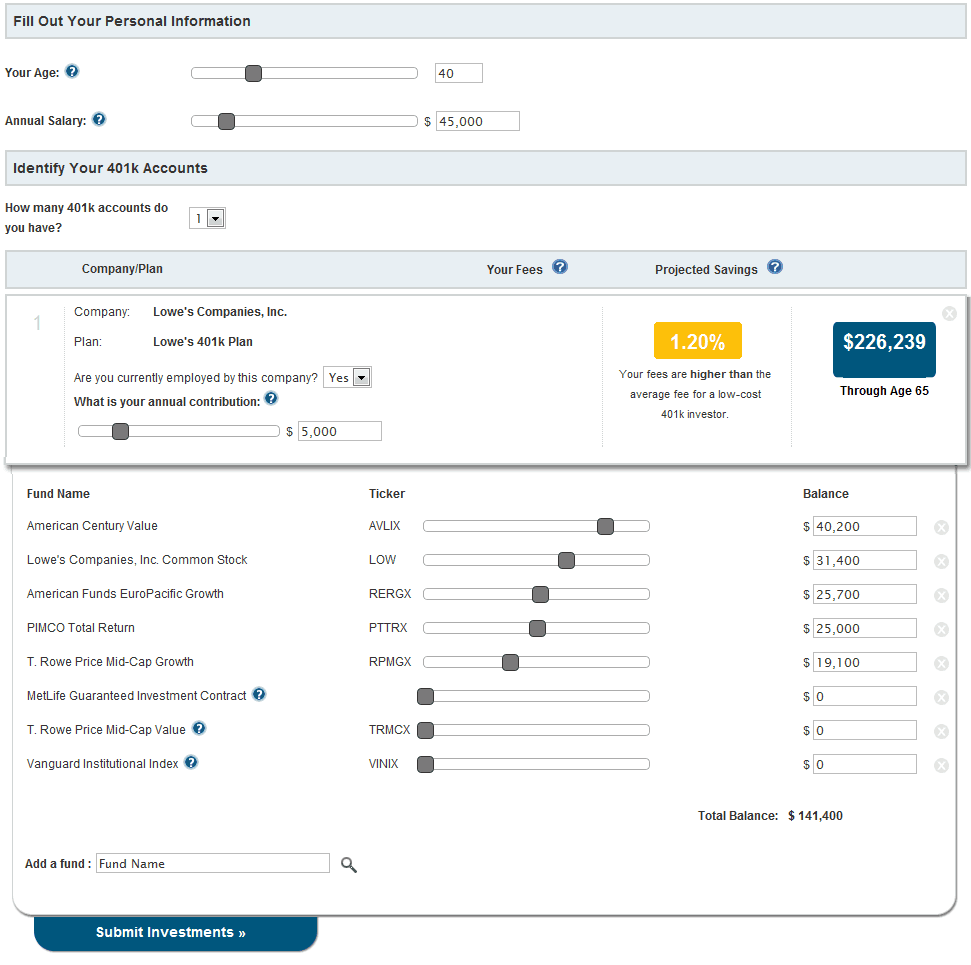Click the 1.20% fees badge
The height and width of the screenshot is (965, 971).
pyautogui.click(x=697, y=341)
